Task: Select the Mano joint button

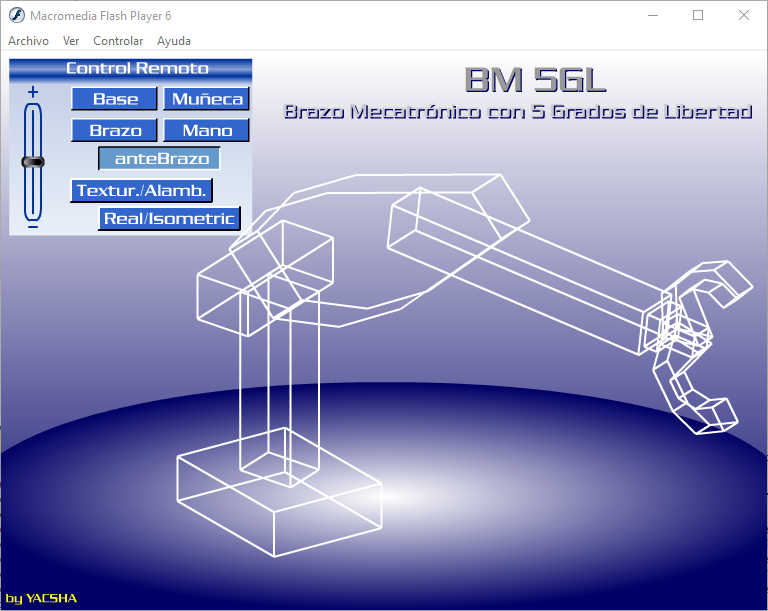Action: 206,130
